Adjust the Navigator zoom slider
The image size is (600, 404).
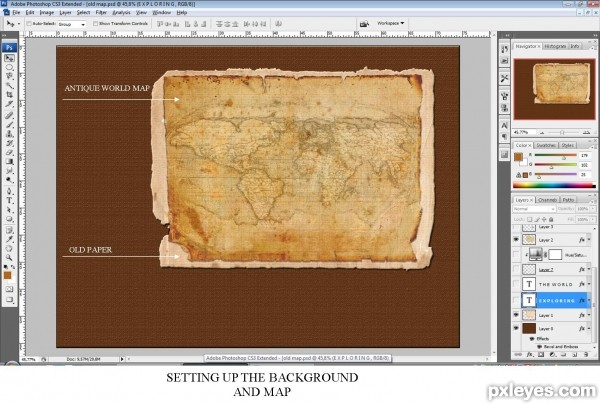562,132
